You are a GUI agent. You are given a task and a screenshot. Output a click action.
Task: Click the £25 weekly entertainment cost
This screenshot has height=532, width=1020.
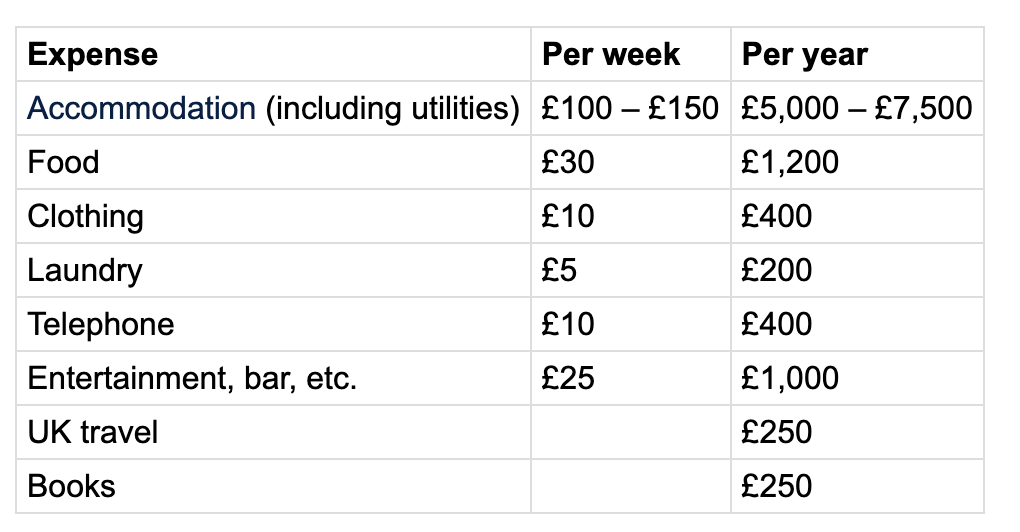click(x=568, y=378)
